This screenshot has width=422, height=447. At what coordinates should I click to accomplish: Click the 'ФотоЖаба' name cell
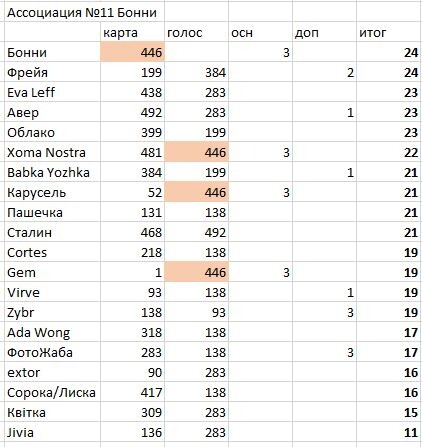(52, 352)
